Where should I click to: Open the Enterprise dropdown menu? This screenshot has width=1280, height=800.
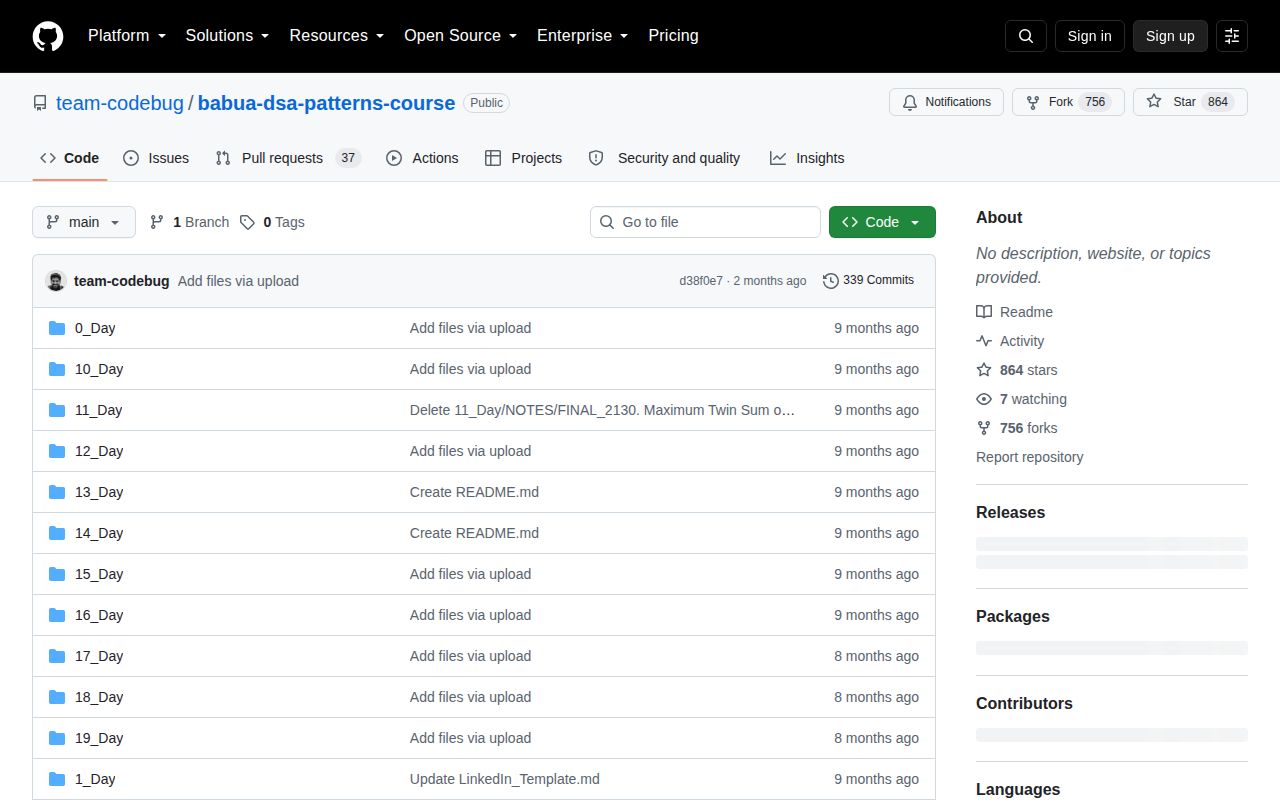point(583,36)
